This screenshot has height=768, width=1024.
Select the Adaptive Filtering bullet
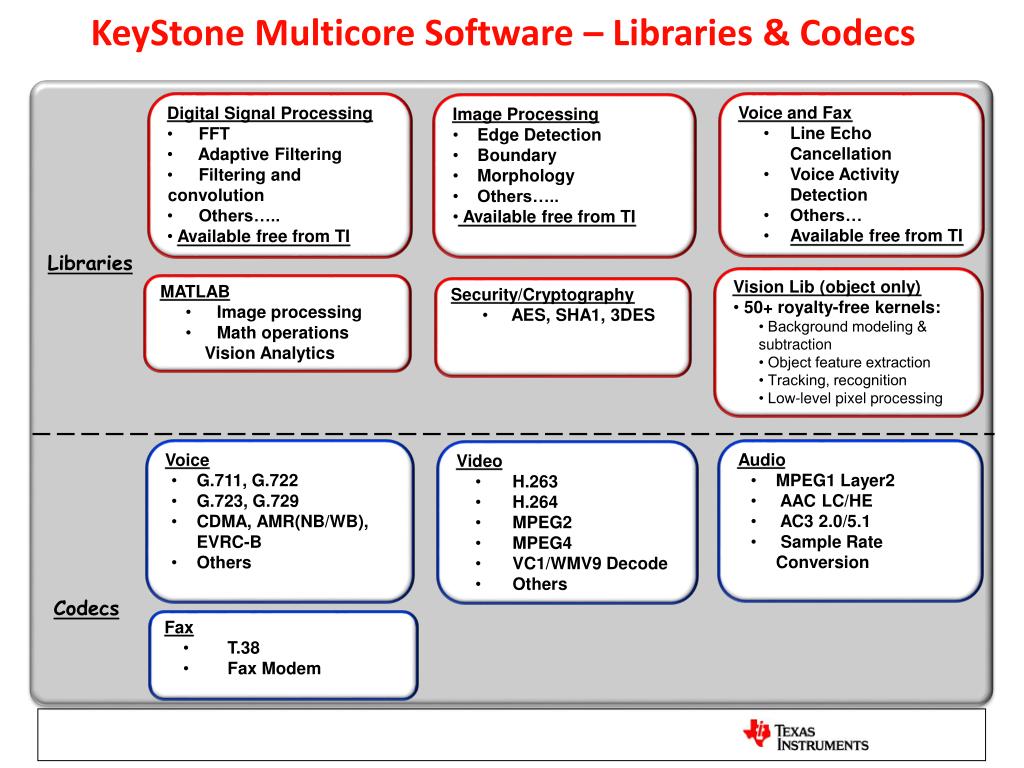[x=270, y=154]
